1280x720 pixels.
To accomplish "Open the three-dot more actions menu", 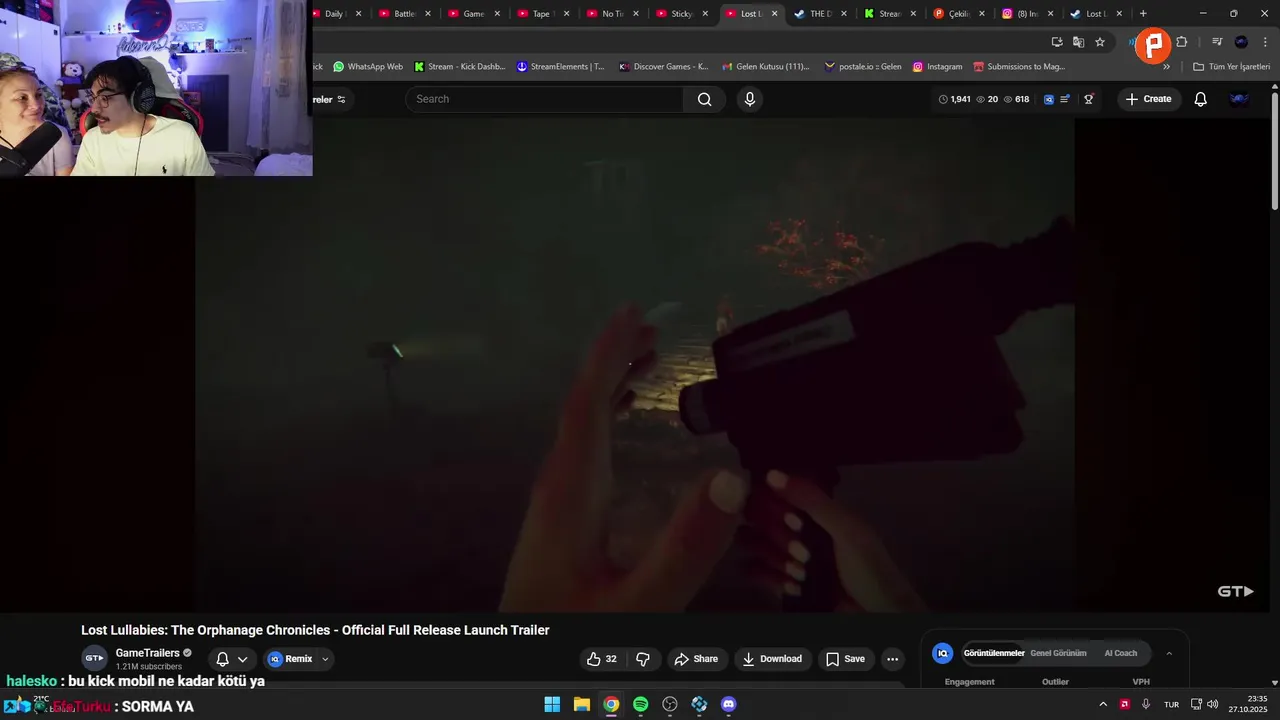I will pyautogui.click(x=892, y=659).
